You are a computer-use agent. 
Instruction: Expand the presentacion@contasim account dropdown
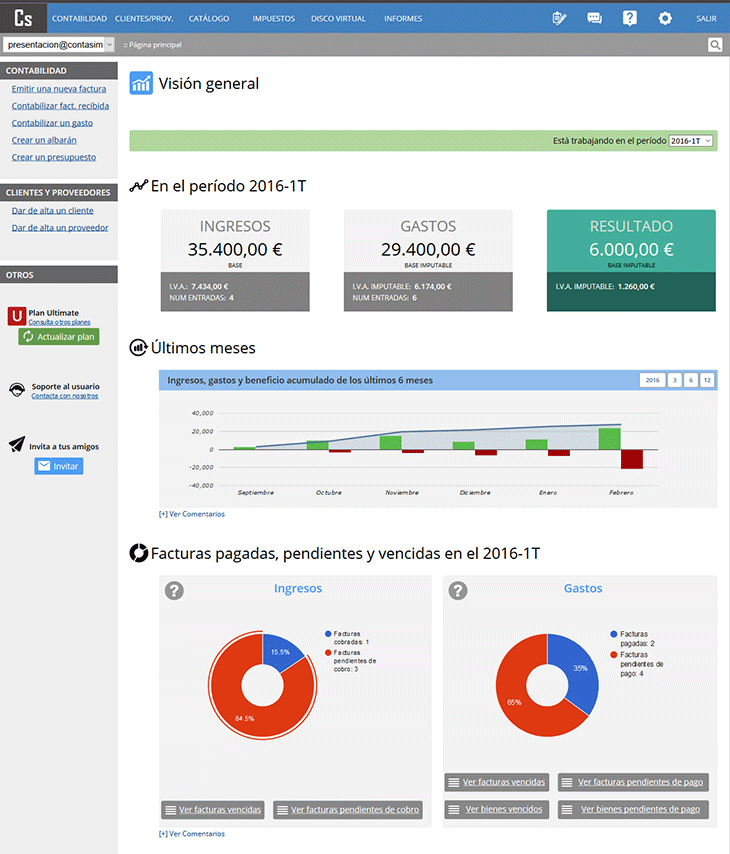[59, 45]
